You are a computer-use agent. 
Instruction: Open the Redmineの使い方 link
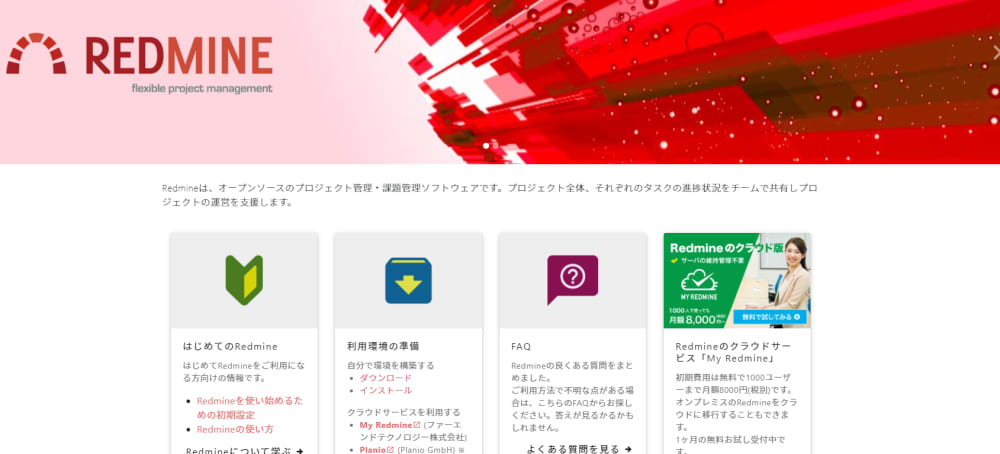coord(235,429)
